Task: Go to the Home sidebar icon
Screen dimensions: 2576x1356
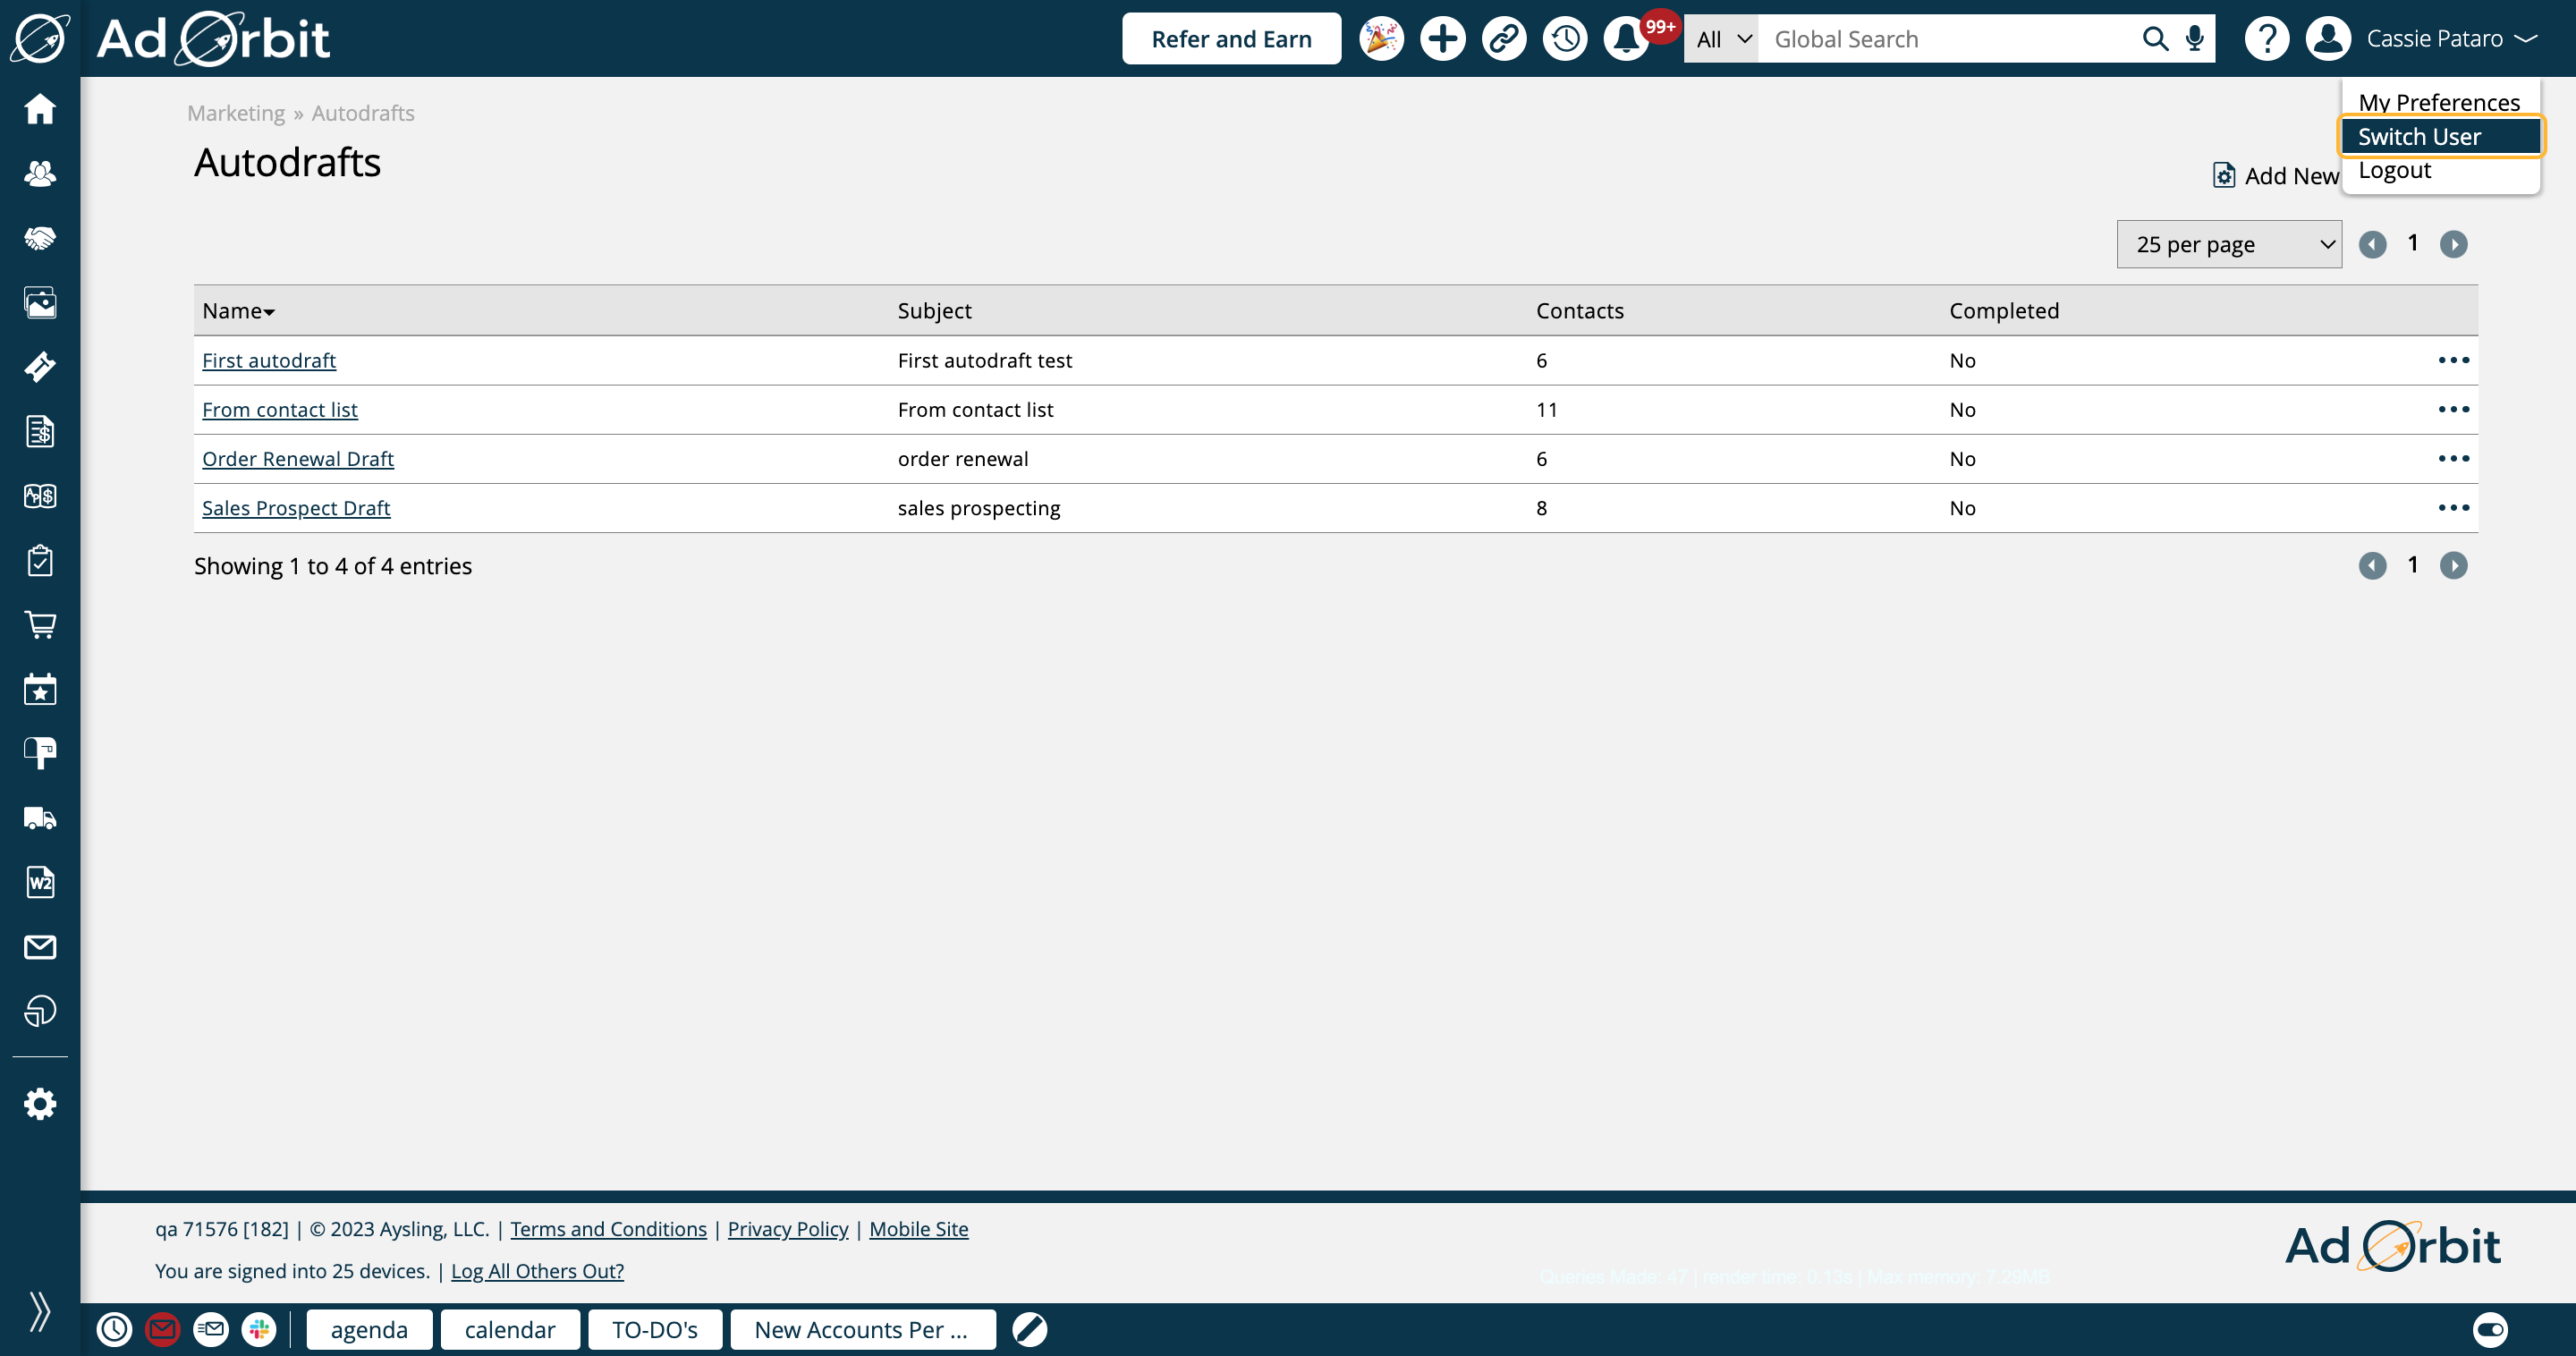Action: [40, 109]
